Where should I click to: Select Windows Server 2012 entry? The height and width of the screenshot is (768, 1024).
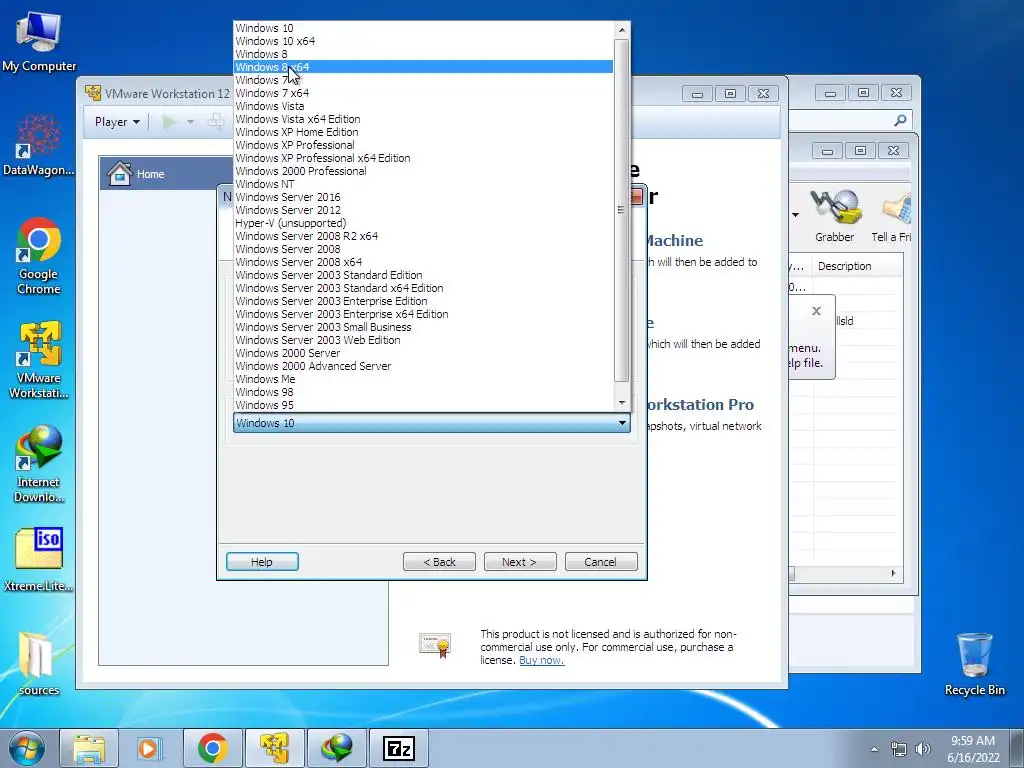(x=423, y=210)
